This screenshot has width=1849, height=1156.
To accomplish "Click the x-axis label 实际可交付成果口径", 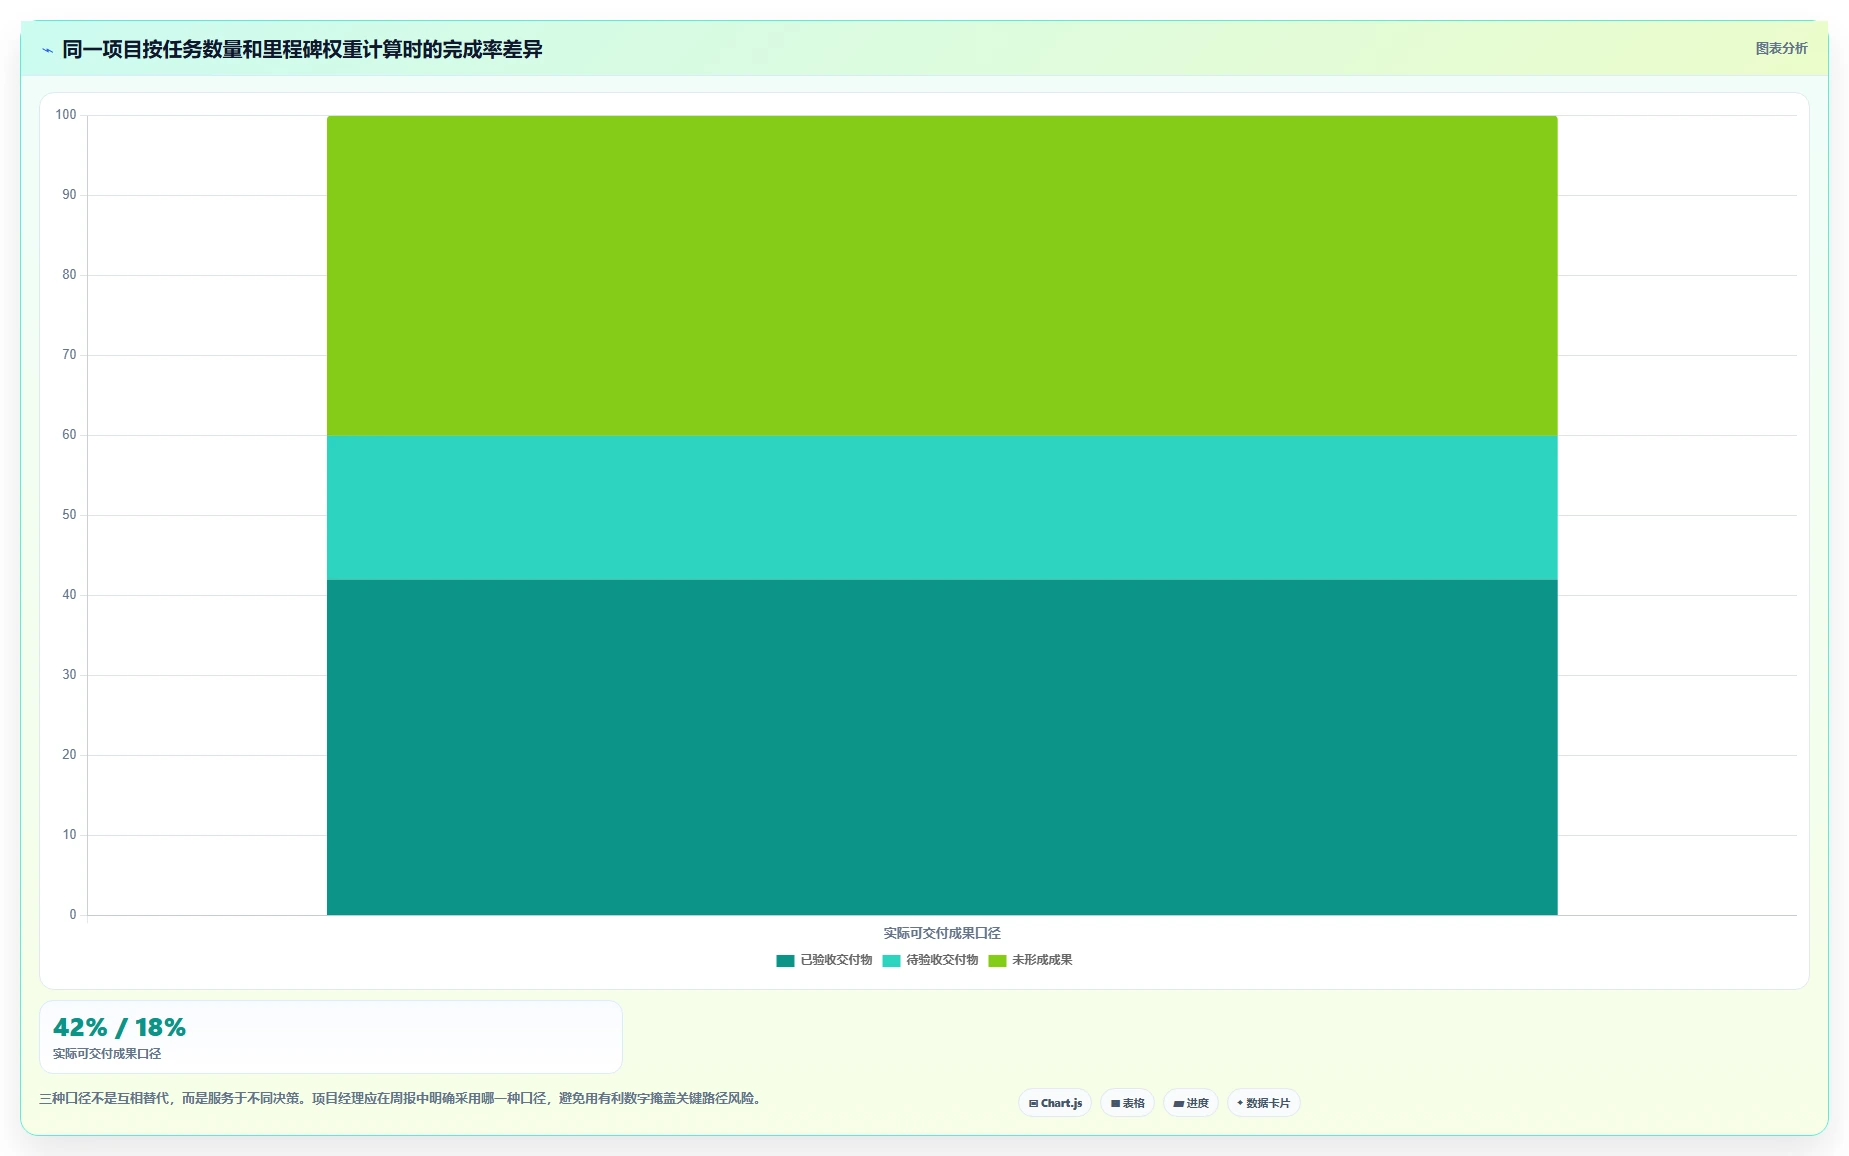I will click(x=942, y=933).
